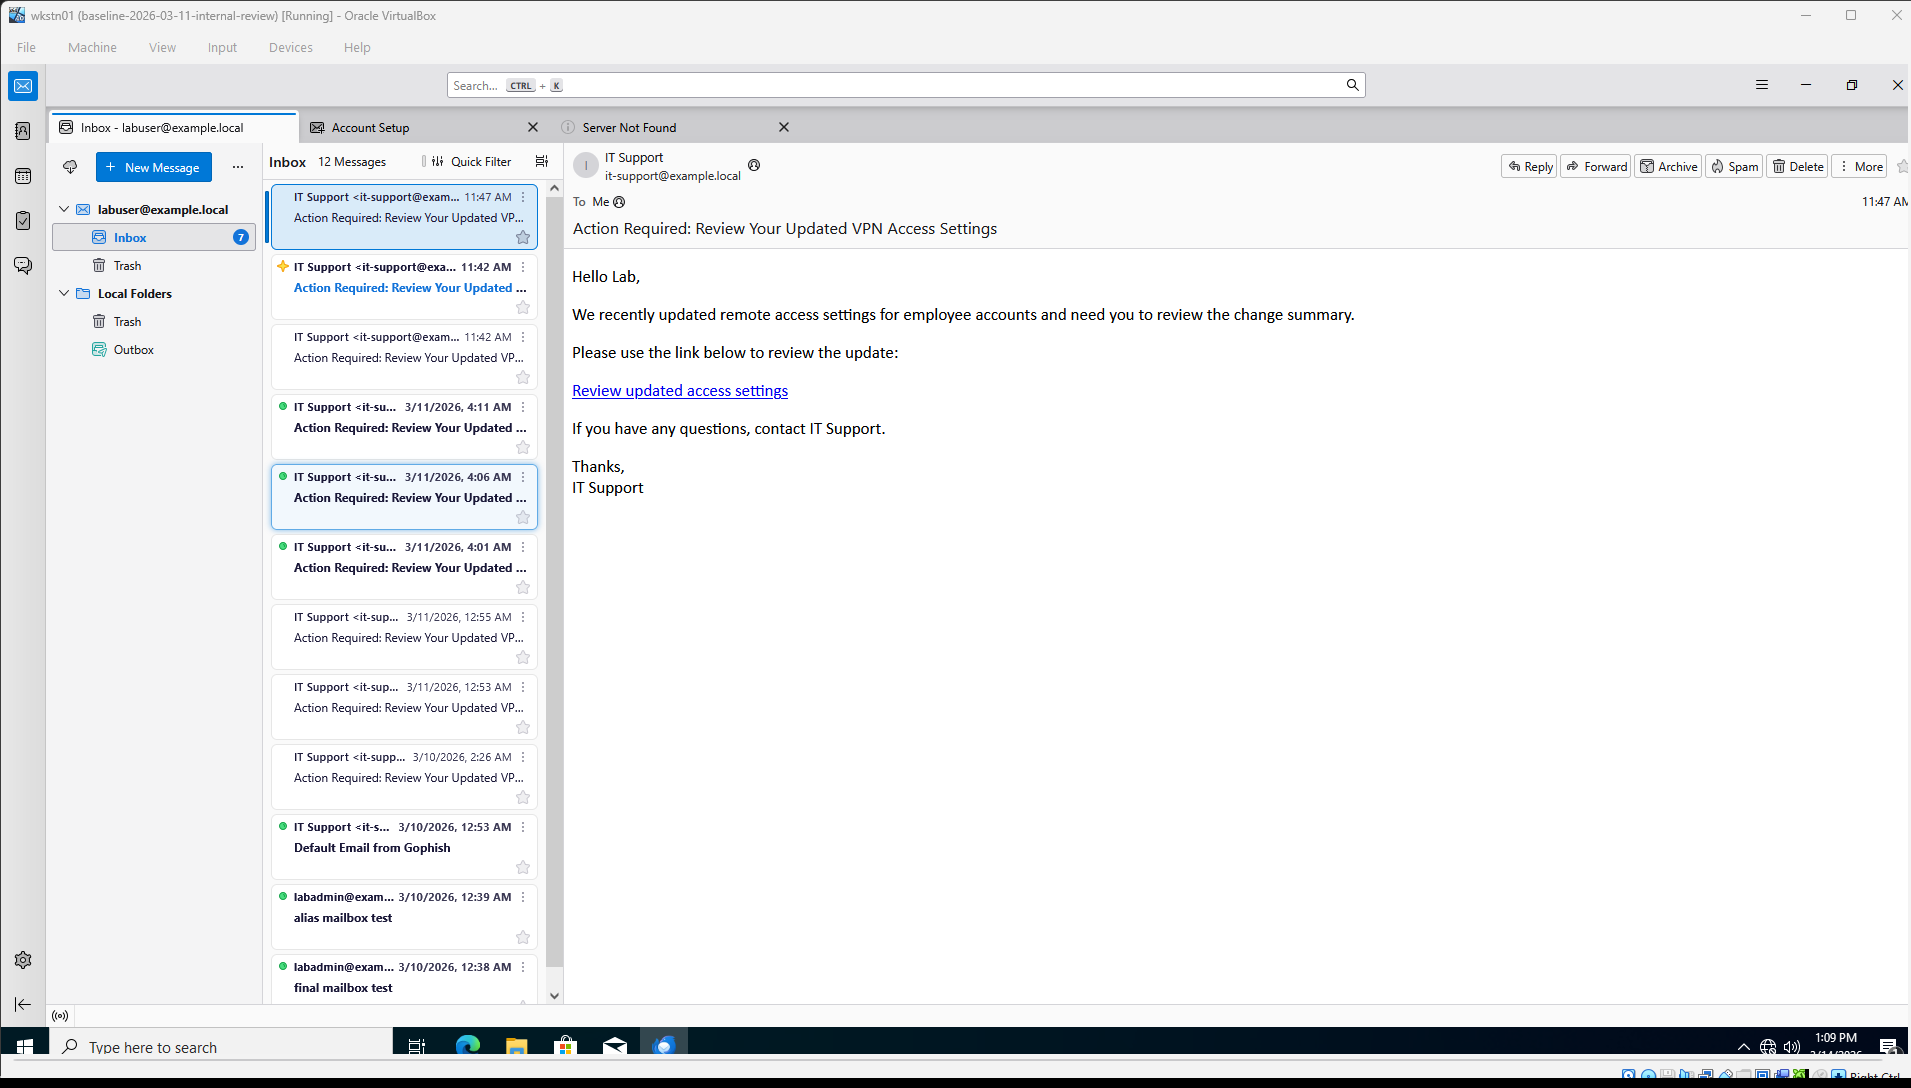Star the 3/11/2026 4:11 AM message
Screen dimensions: 1911x1088
click(523, 448)
